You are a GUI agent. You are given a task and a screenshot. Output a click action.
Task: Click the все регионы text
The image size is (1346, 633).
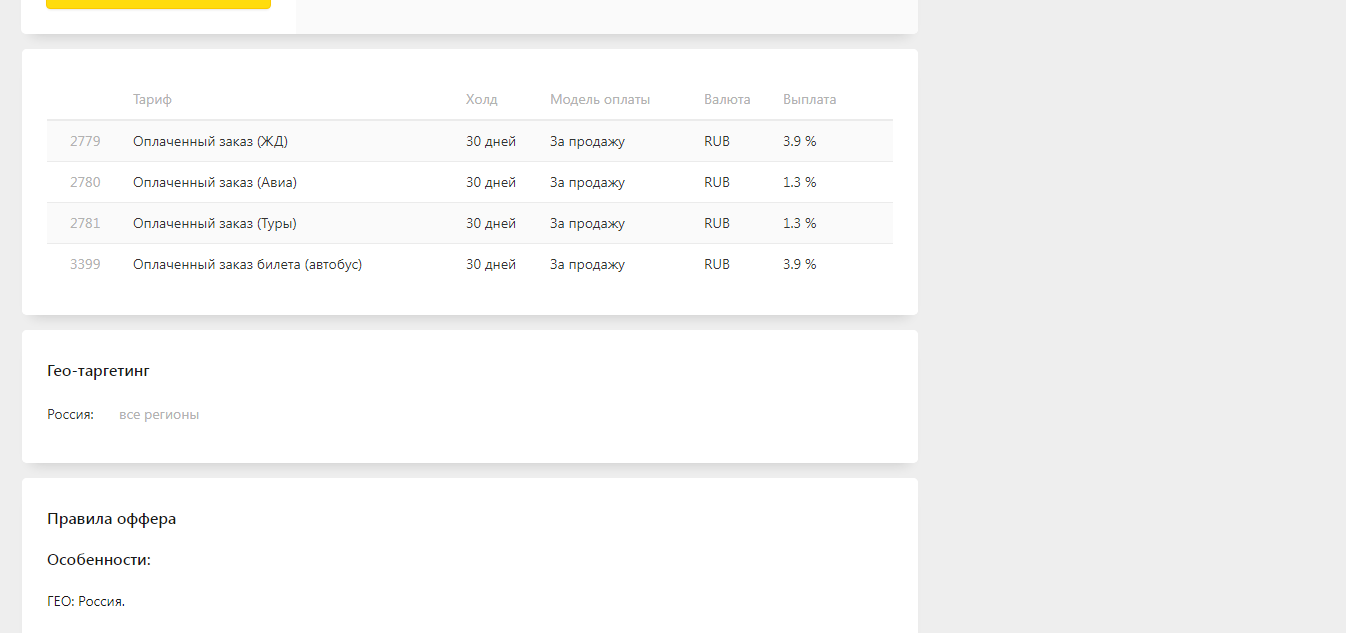pyautogui.click(x=159, y=415)
